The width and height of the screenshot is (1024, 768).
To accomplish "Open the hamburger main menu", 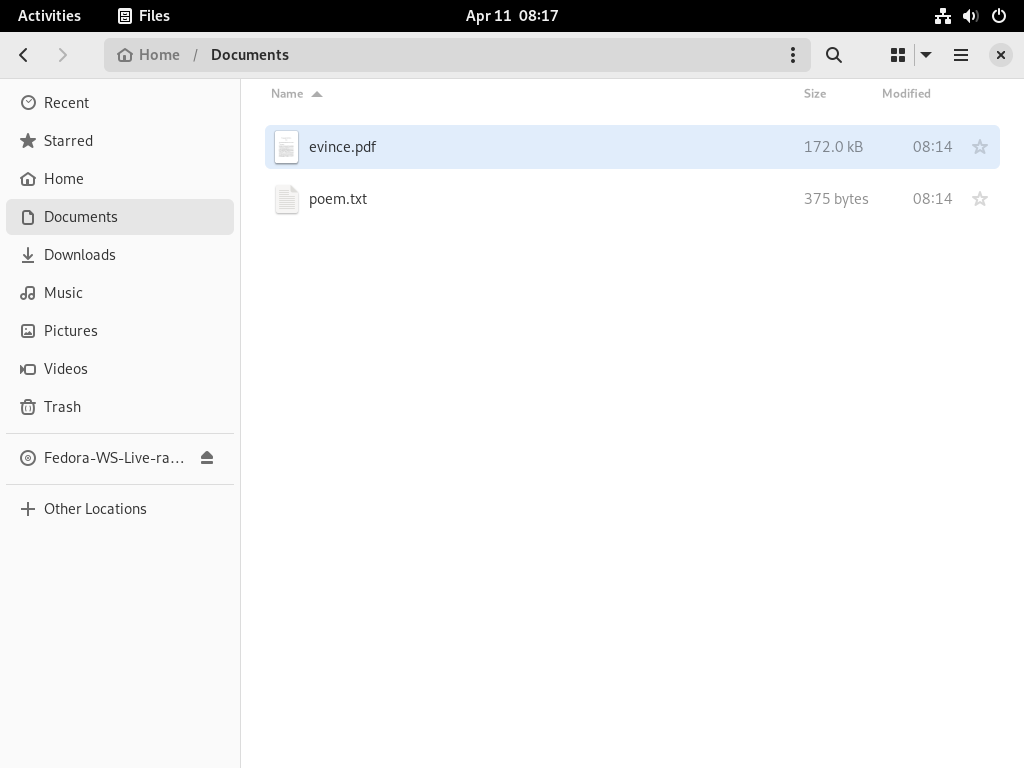I will pyautogui.click(x=961, y=55).
